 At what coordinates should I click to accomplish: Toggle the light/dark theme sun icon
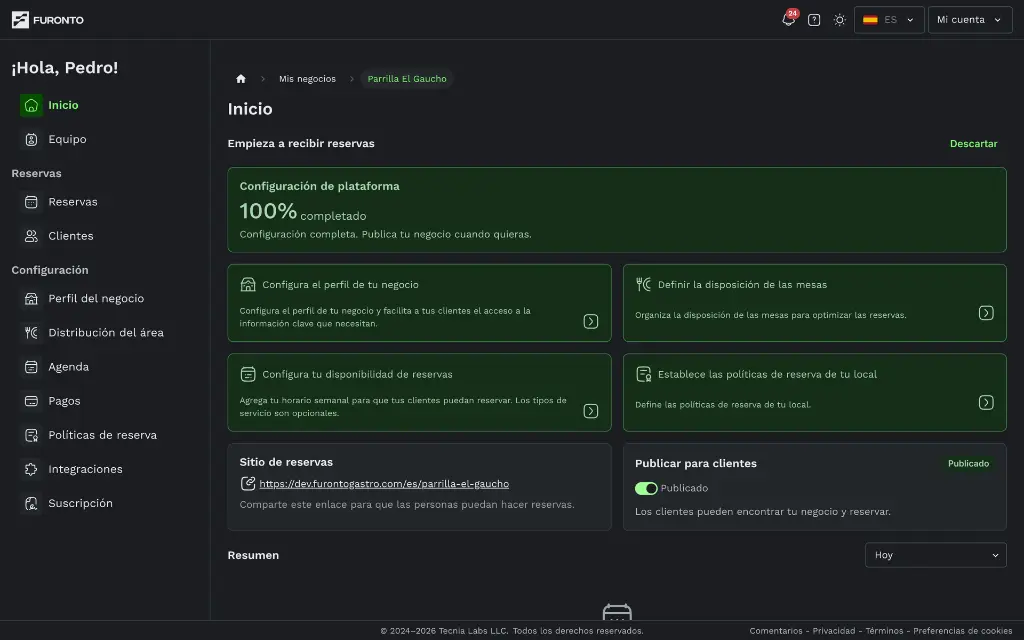coord(839,20)
